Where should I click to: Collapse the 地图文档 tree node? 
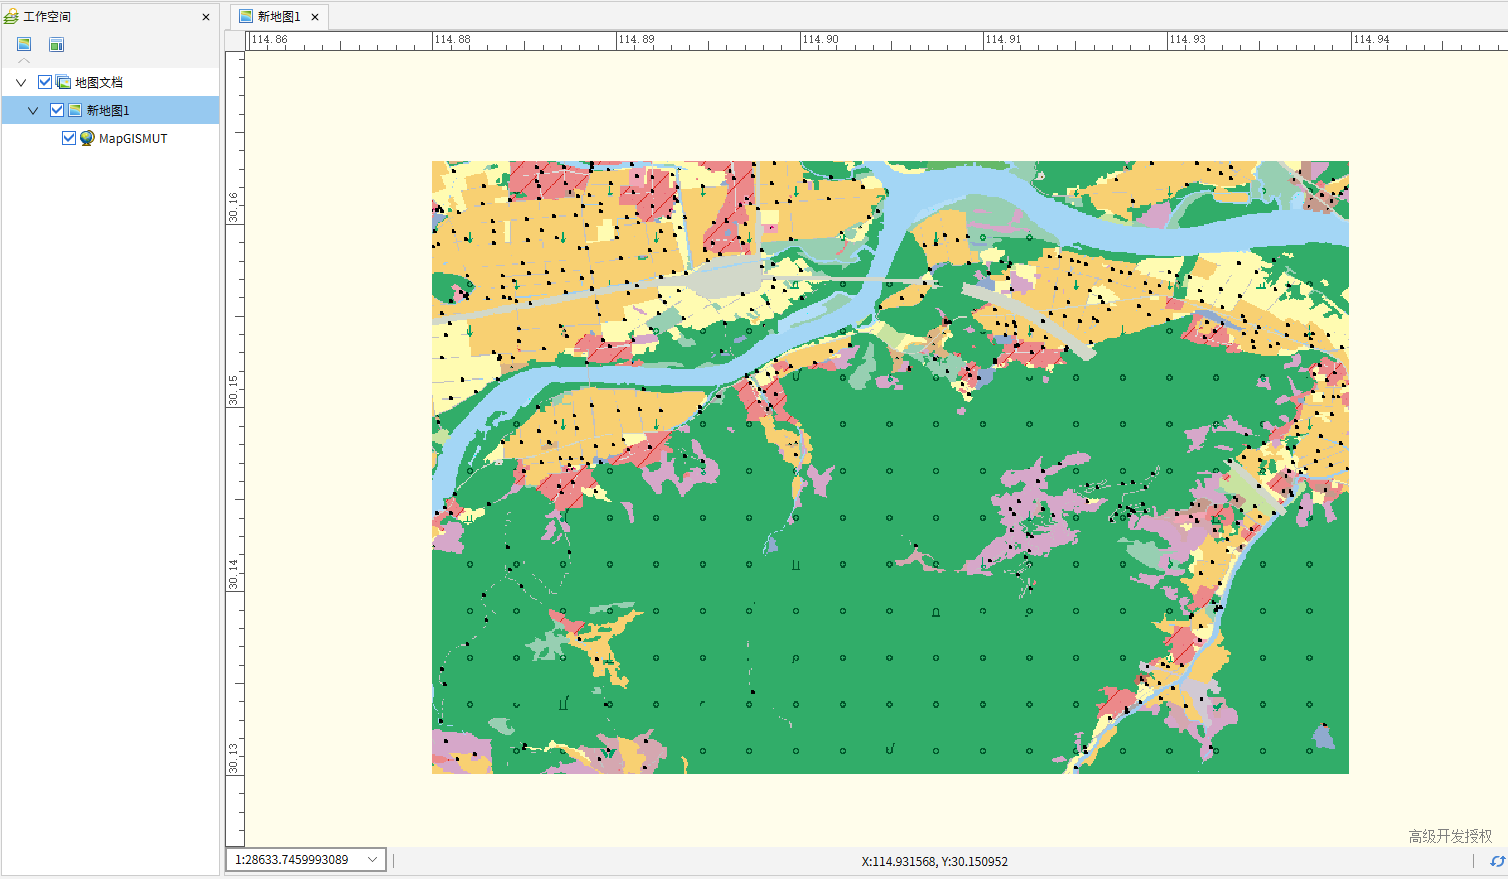pos(21,82)
